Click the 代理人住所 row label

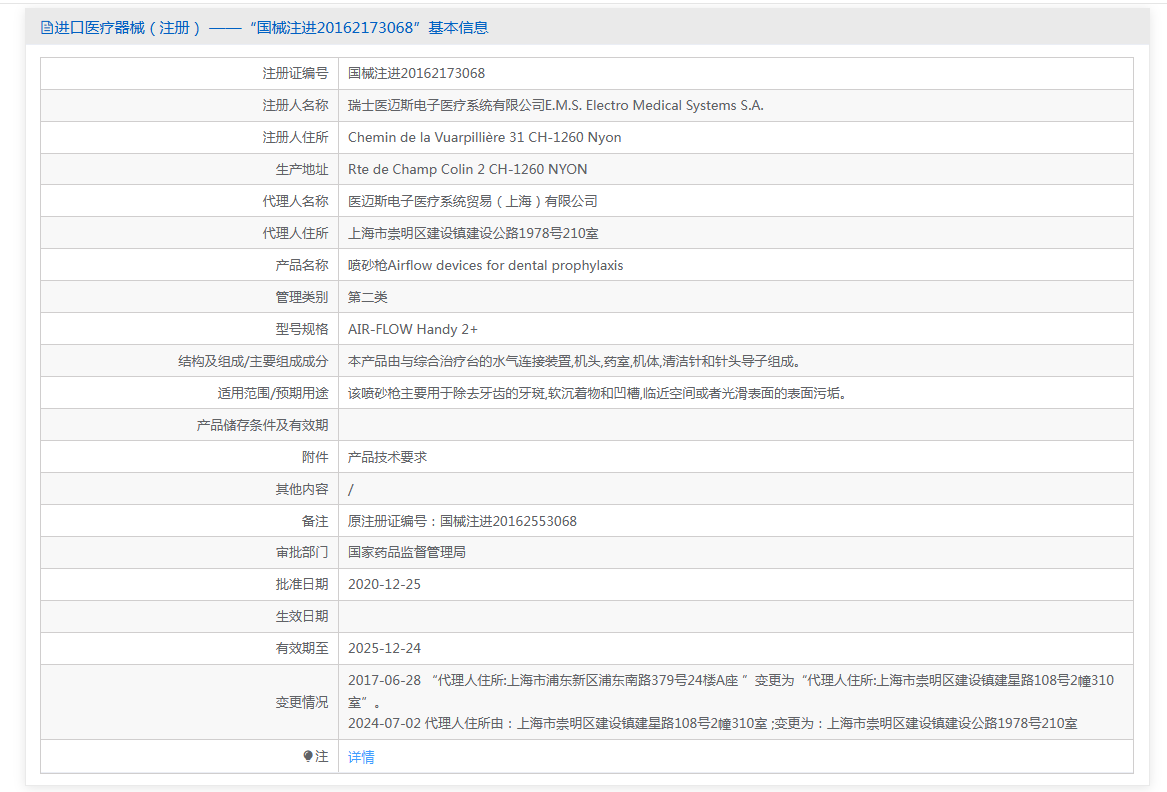pos(295,233)
